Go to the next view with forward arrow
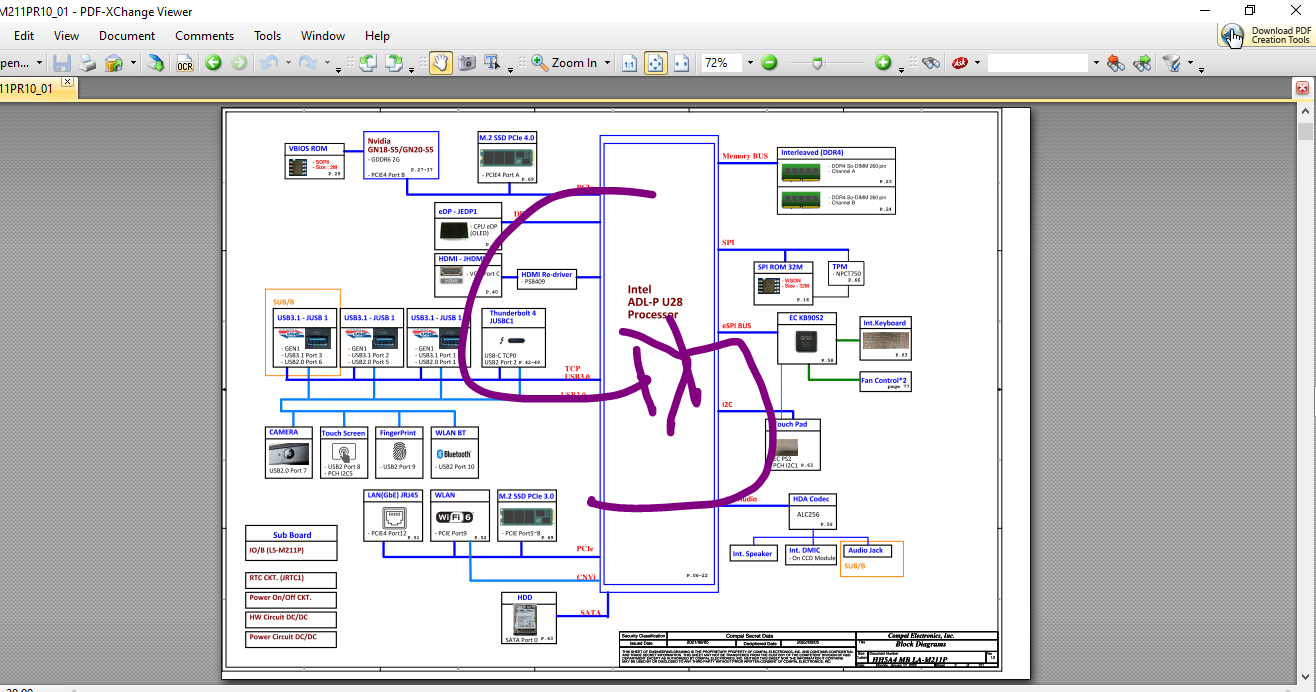Viewport: 1316px width, 692px height. (x=239, y=63)
